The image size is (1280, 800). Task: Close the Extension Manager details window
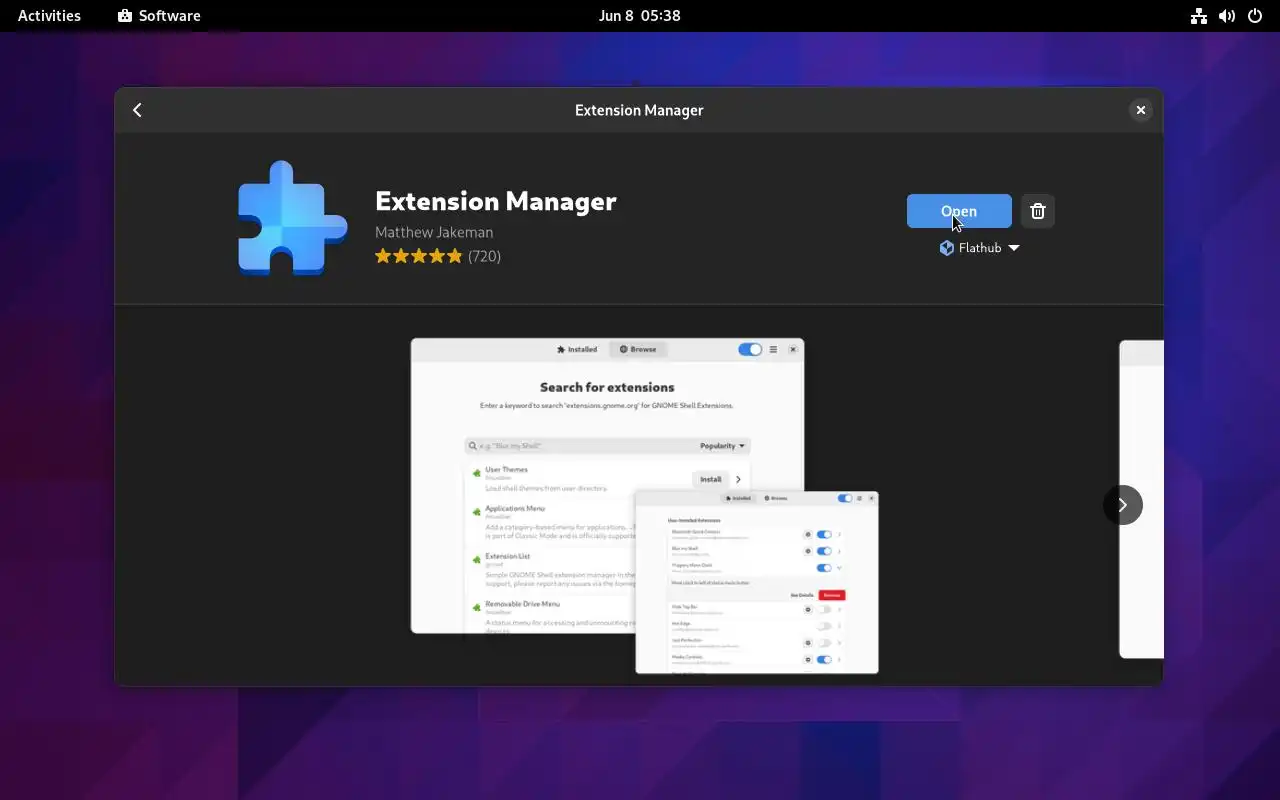tap(1141, 110)
